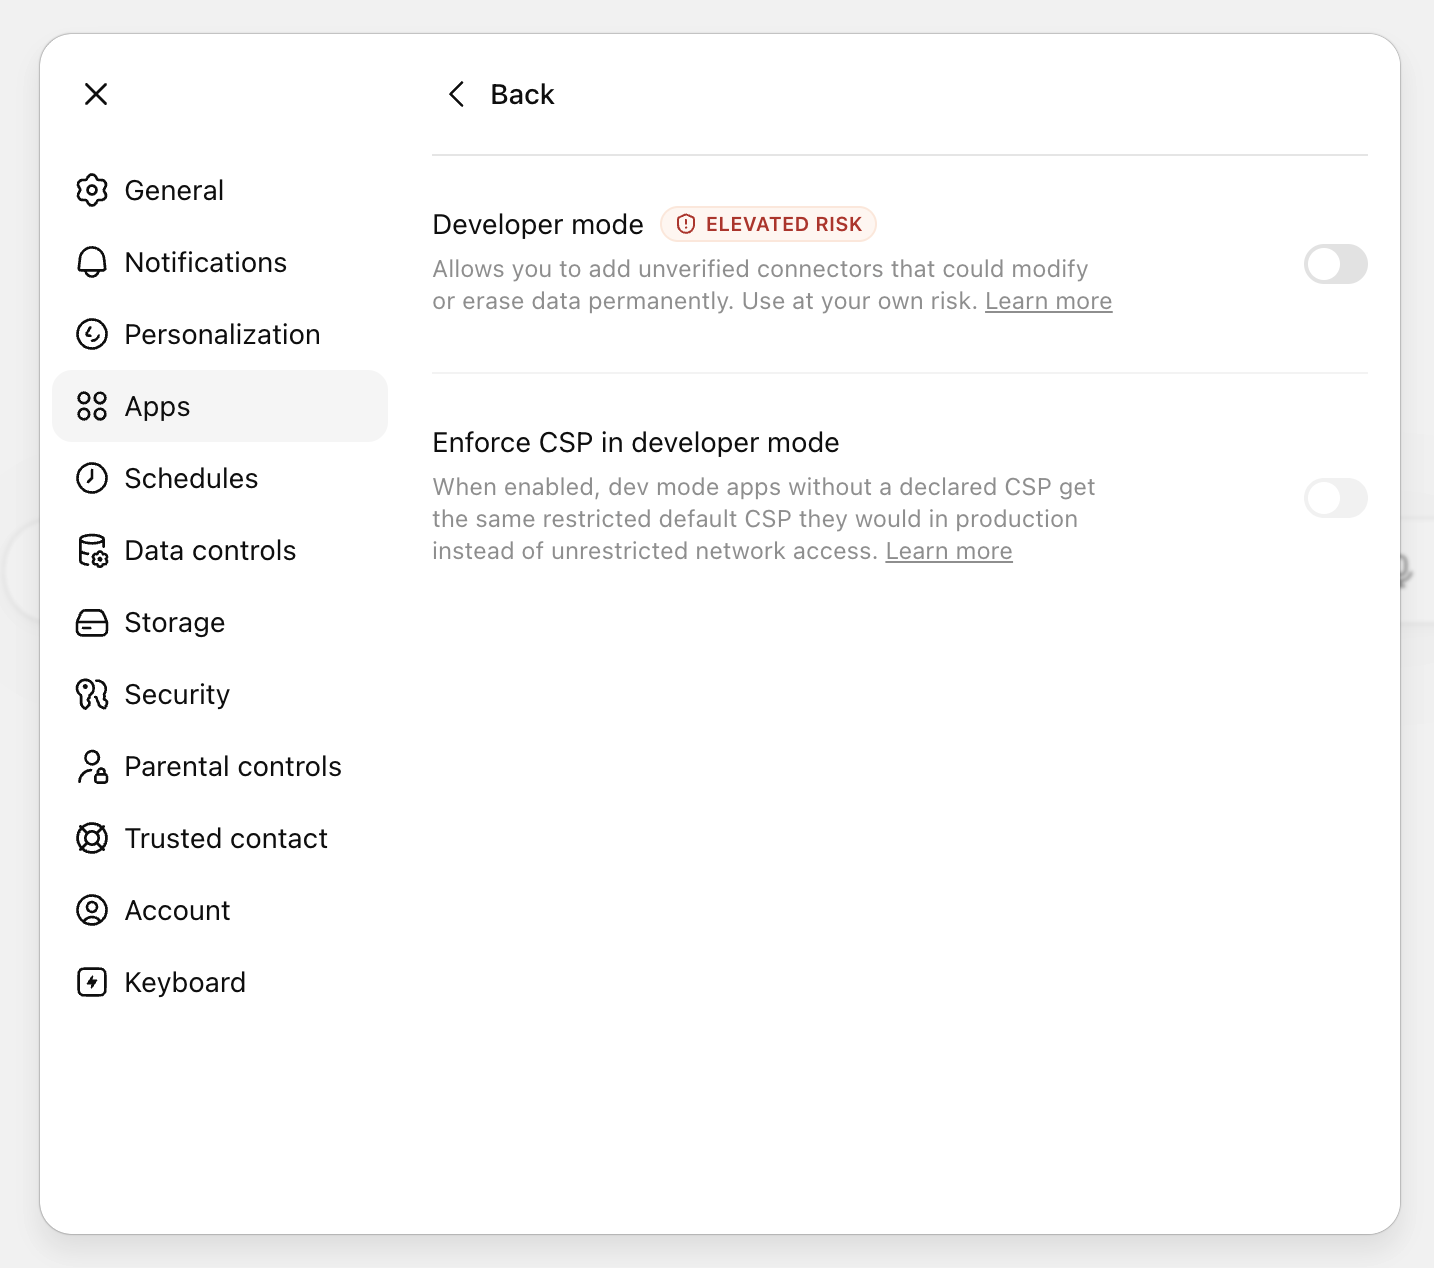This screenshot has height=1268, width=1434.
Task: Click the General gear icon
Action: [x=92, y=190]
